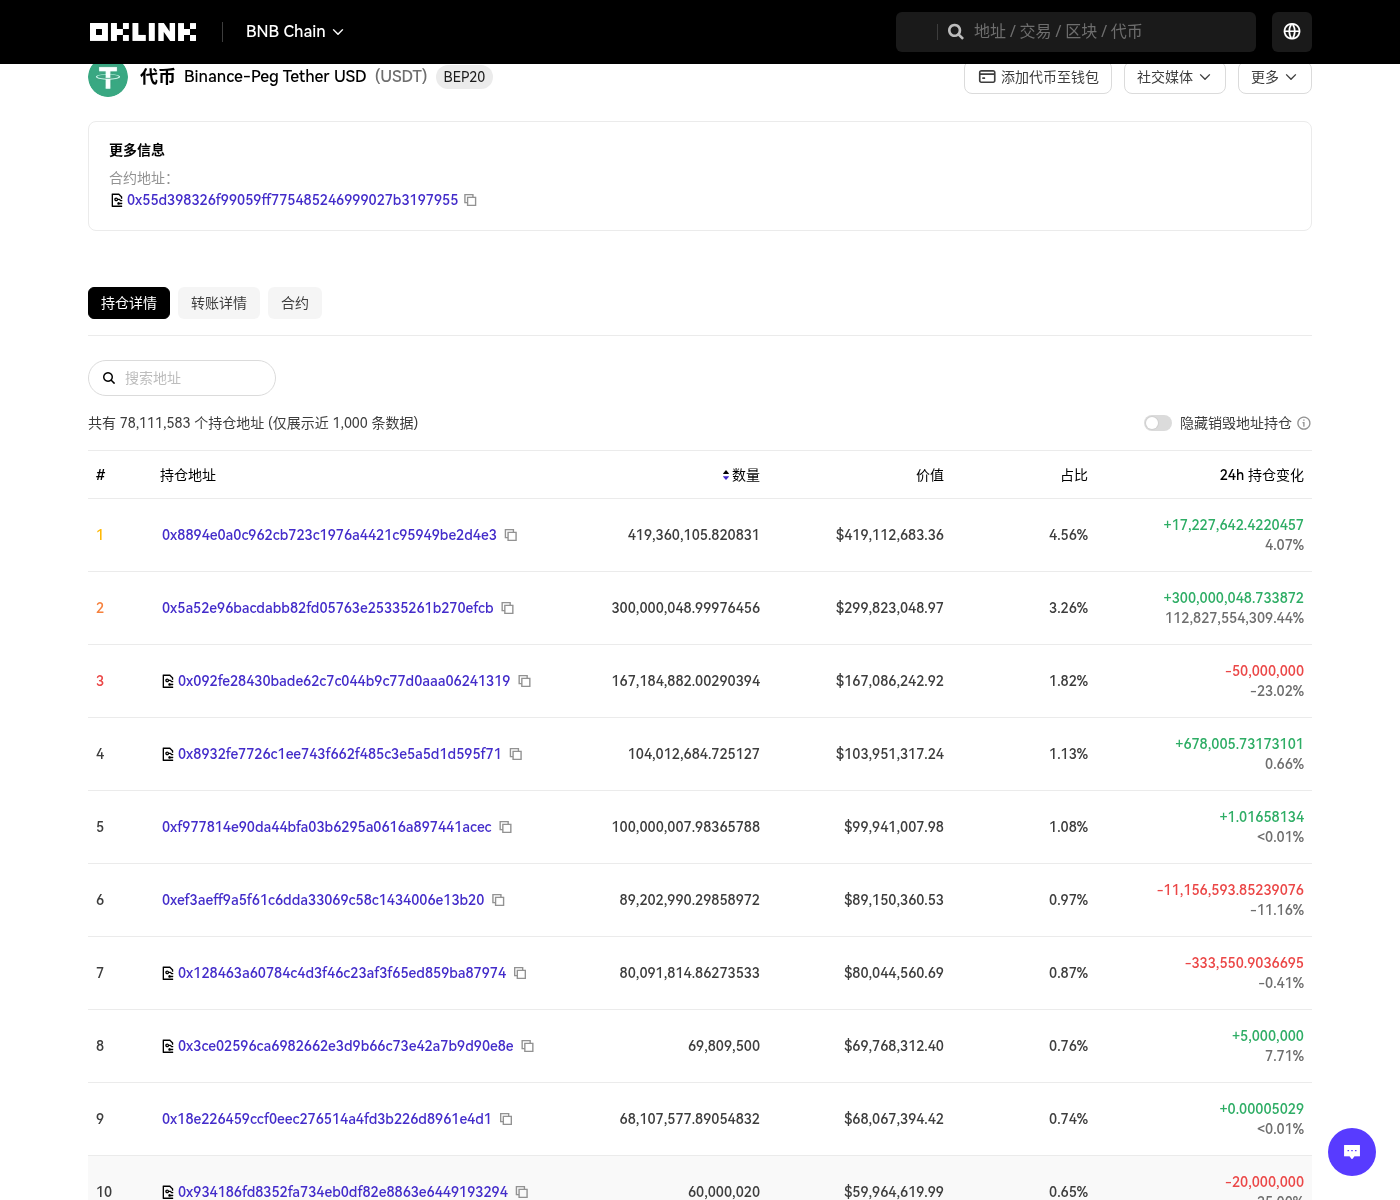
Task: Select the 持仓详情 tab
Action: [x=129, y=303]
